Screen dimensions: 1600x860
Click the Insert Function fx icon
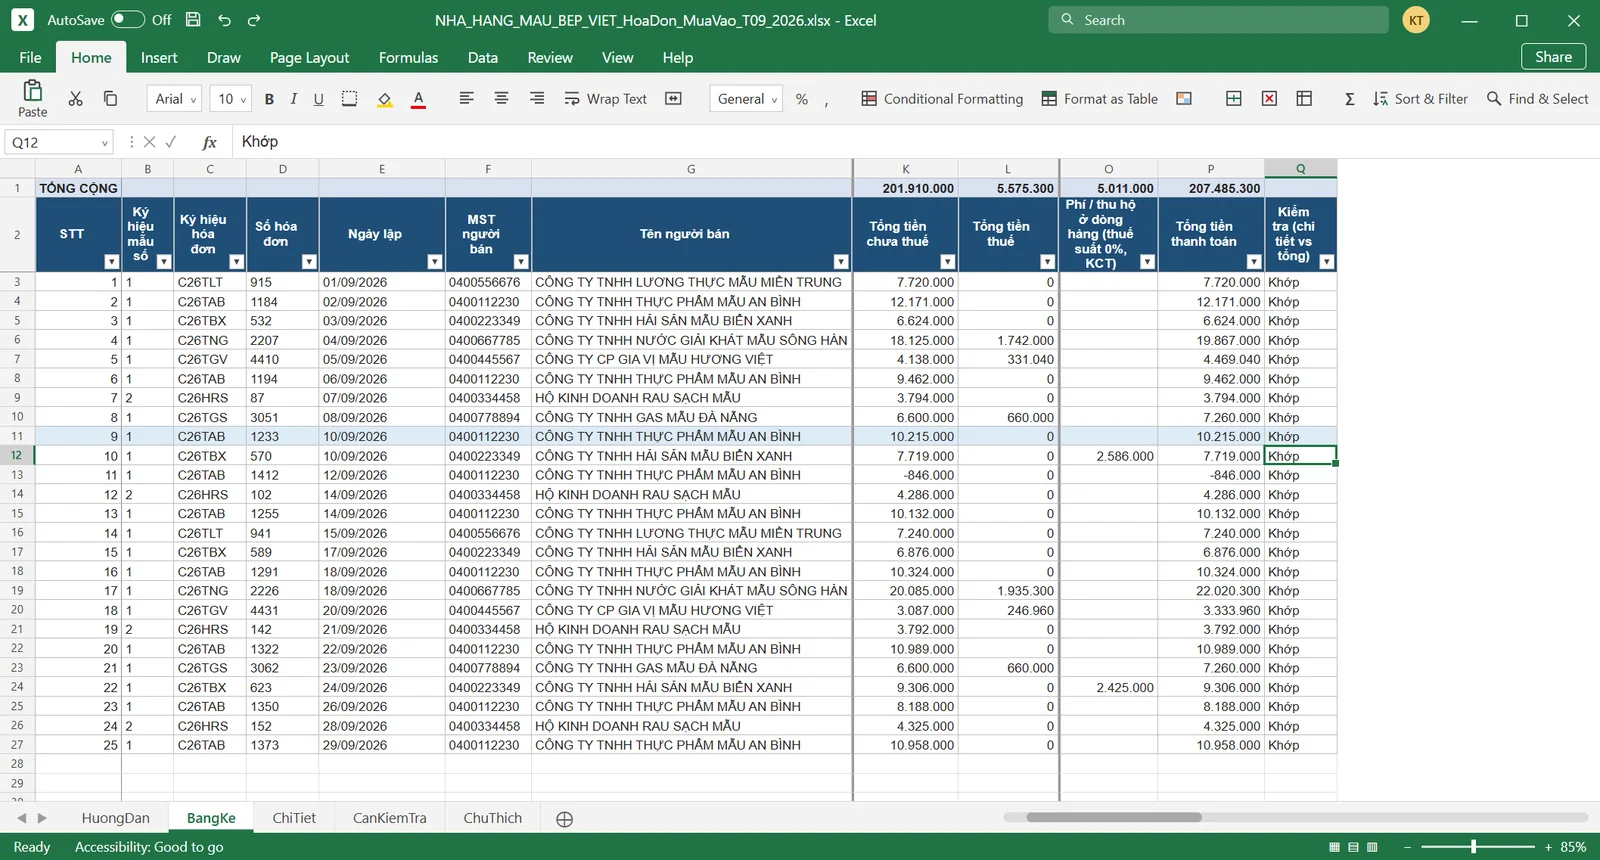pyautogui.click(x=209, y=142)
